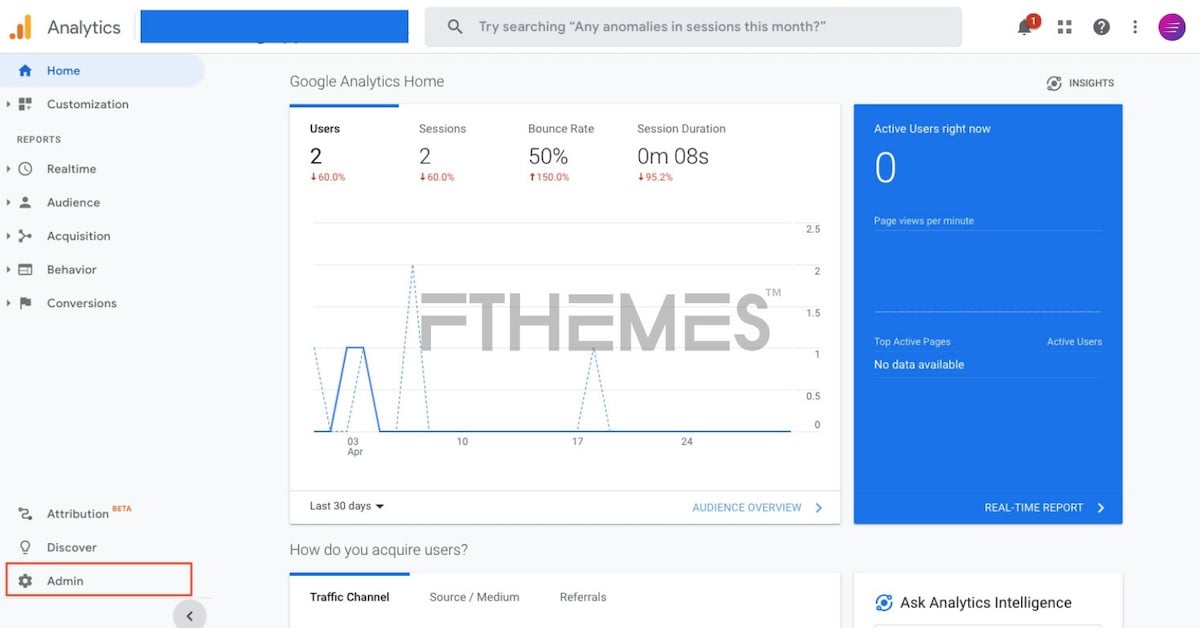This screenshot has width=1200, height=628.
Task: Open the Acquisition reports label
Action: (x=78, y=236)
